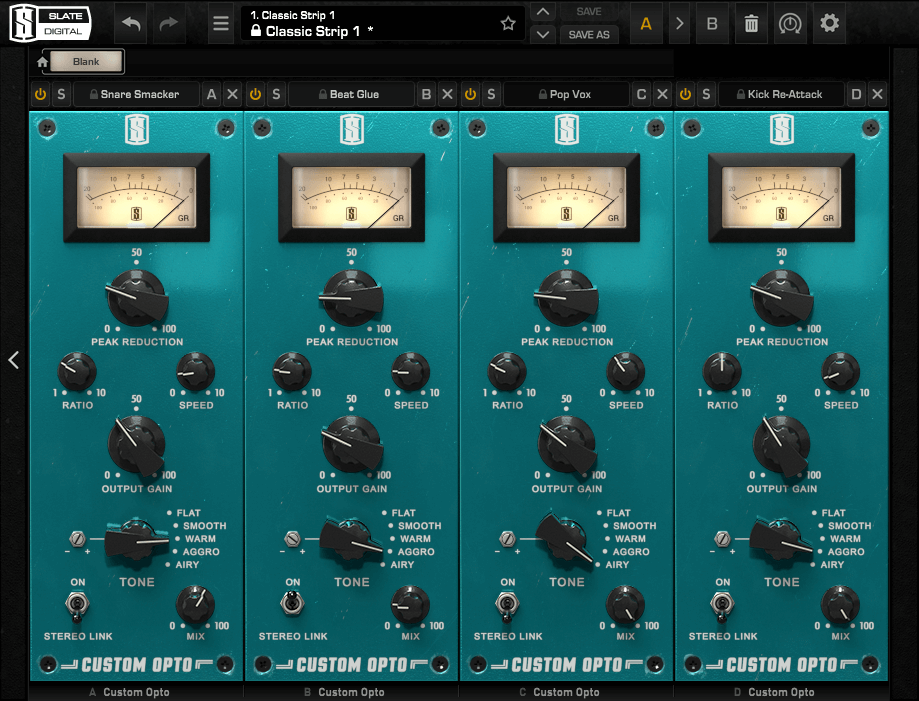
Task: Flip the Stereo Link switch on module B
Action: (x=292, y=603)
